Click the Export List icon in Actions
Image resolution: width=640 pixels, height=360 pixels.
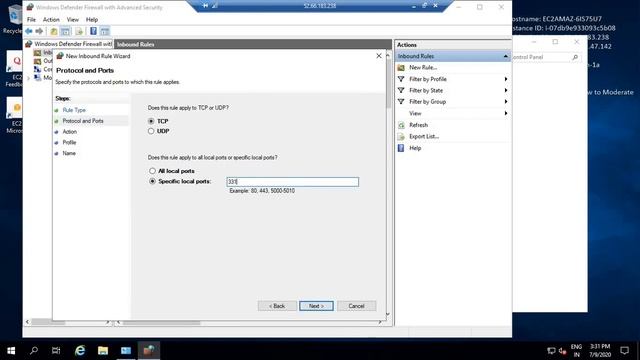point(401,136)
